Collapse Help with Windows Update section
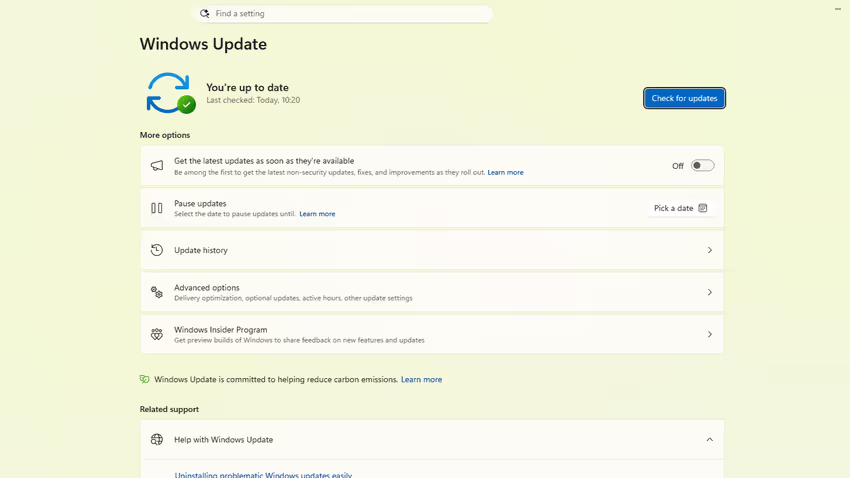Screen dimensions: 850x478 pos(710,440)
